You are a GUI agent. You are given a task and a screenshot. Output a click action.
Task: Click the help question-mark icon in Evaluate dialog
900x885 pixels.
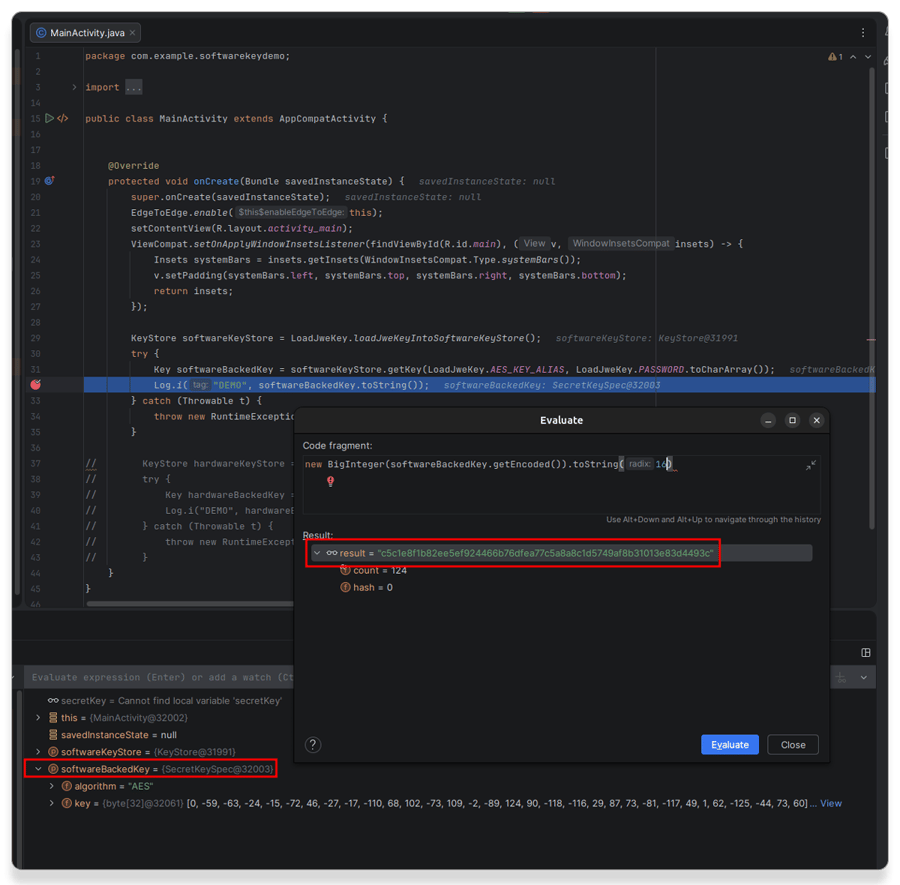(x=312, y=744)
